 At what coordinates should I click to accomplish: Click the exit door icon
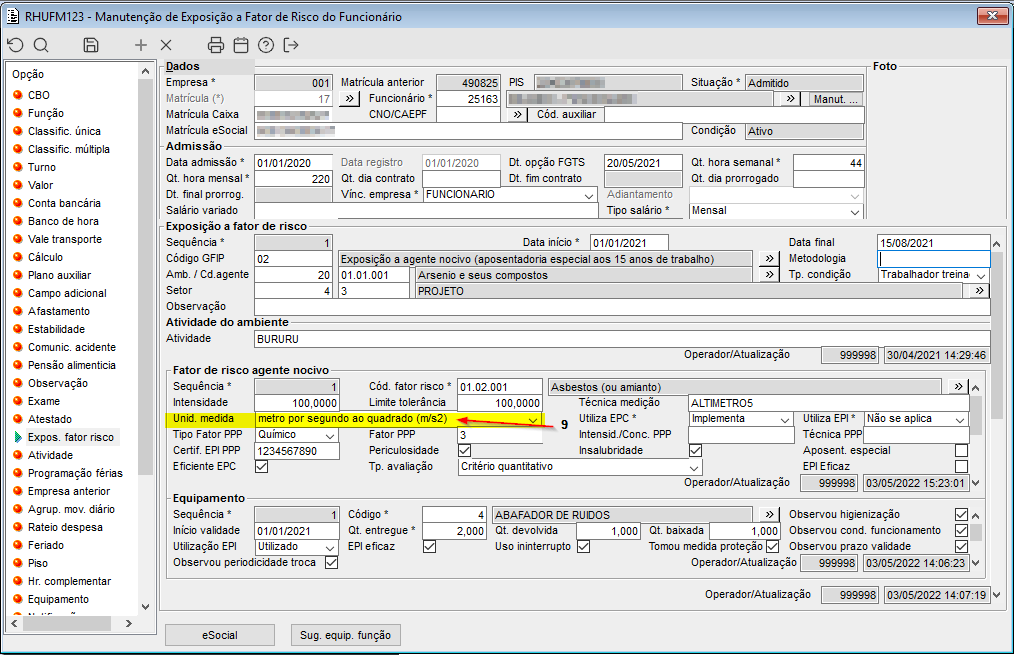(291, 45)
